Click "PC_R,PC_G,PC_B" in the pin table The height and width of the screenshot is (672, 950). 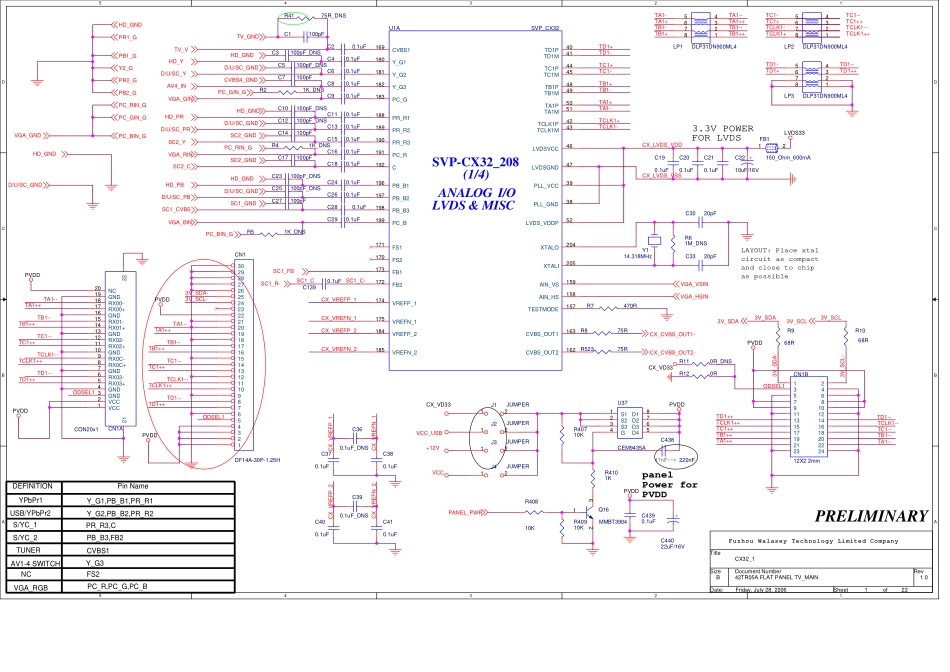click(117, 587)
